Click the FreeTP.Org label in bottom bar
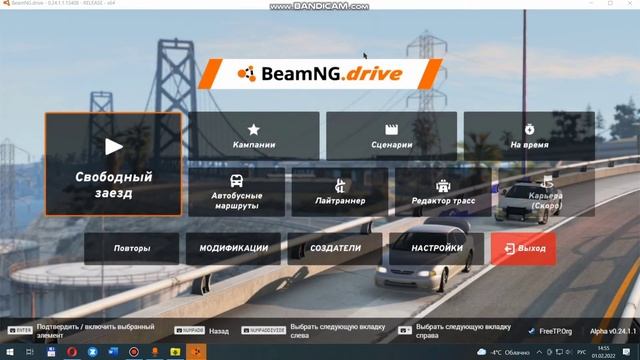This screenshot has width=640, height=360. (x=556, y=331)
